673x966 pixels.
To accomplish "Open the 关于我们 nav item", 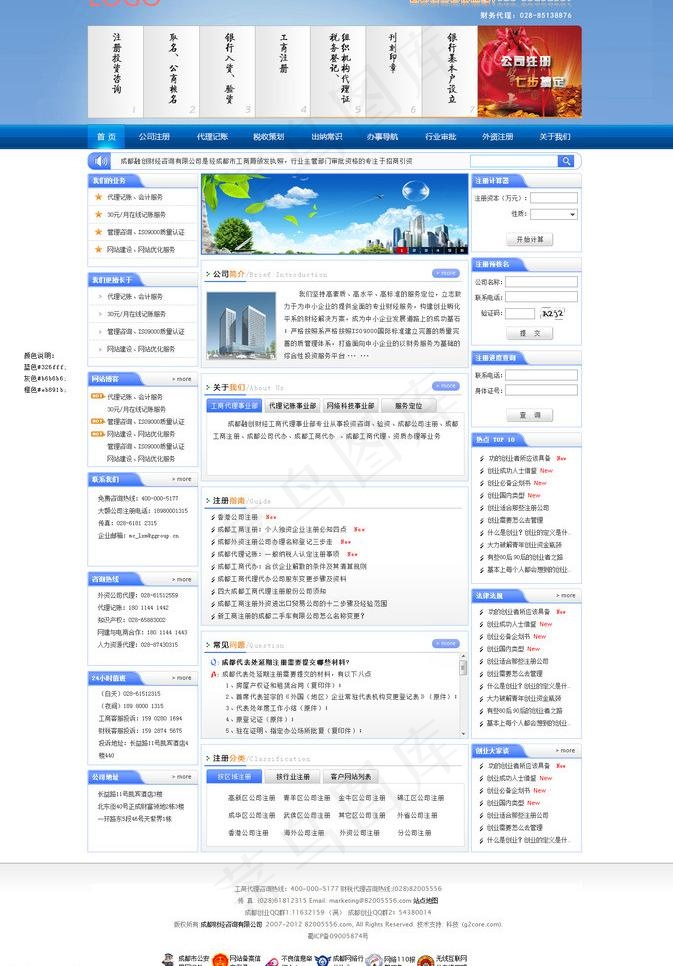I will pos(555,137).
